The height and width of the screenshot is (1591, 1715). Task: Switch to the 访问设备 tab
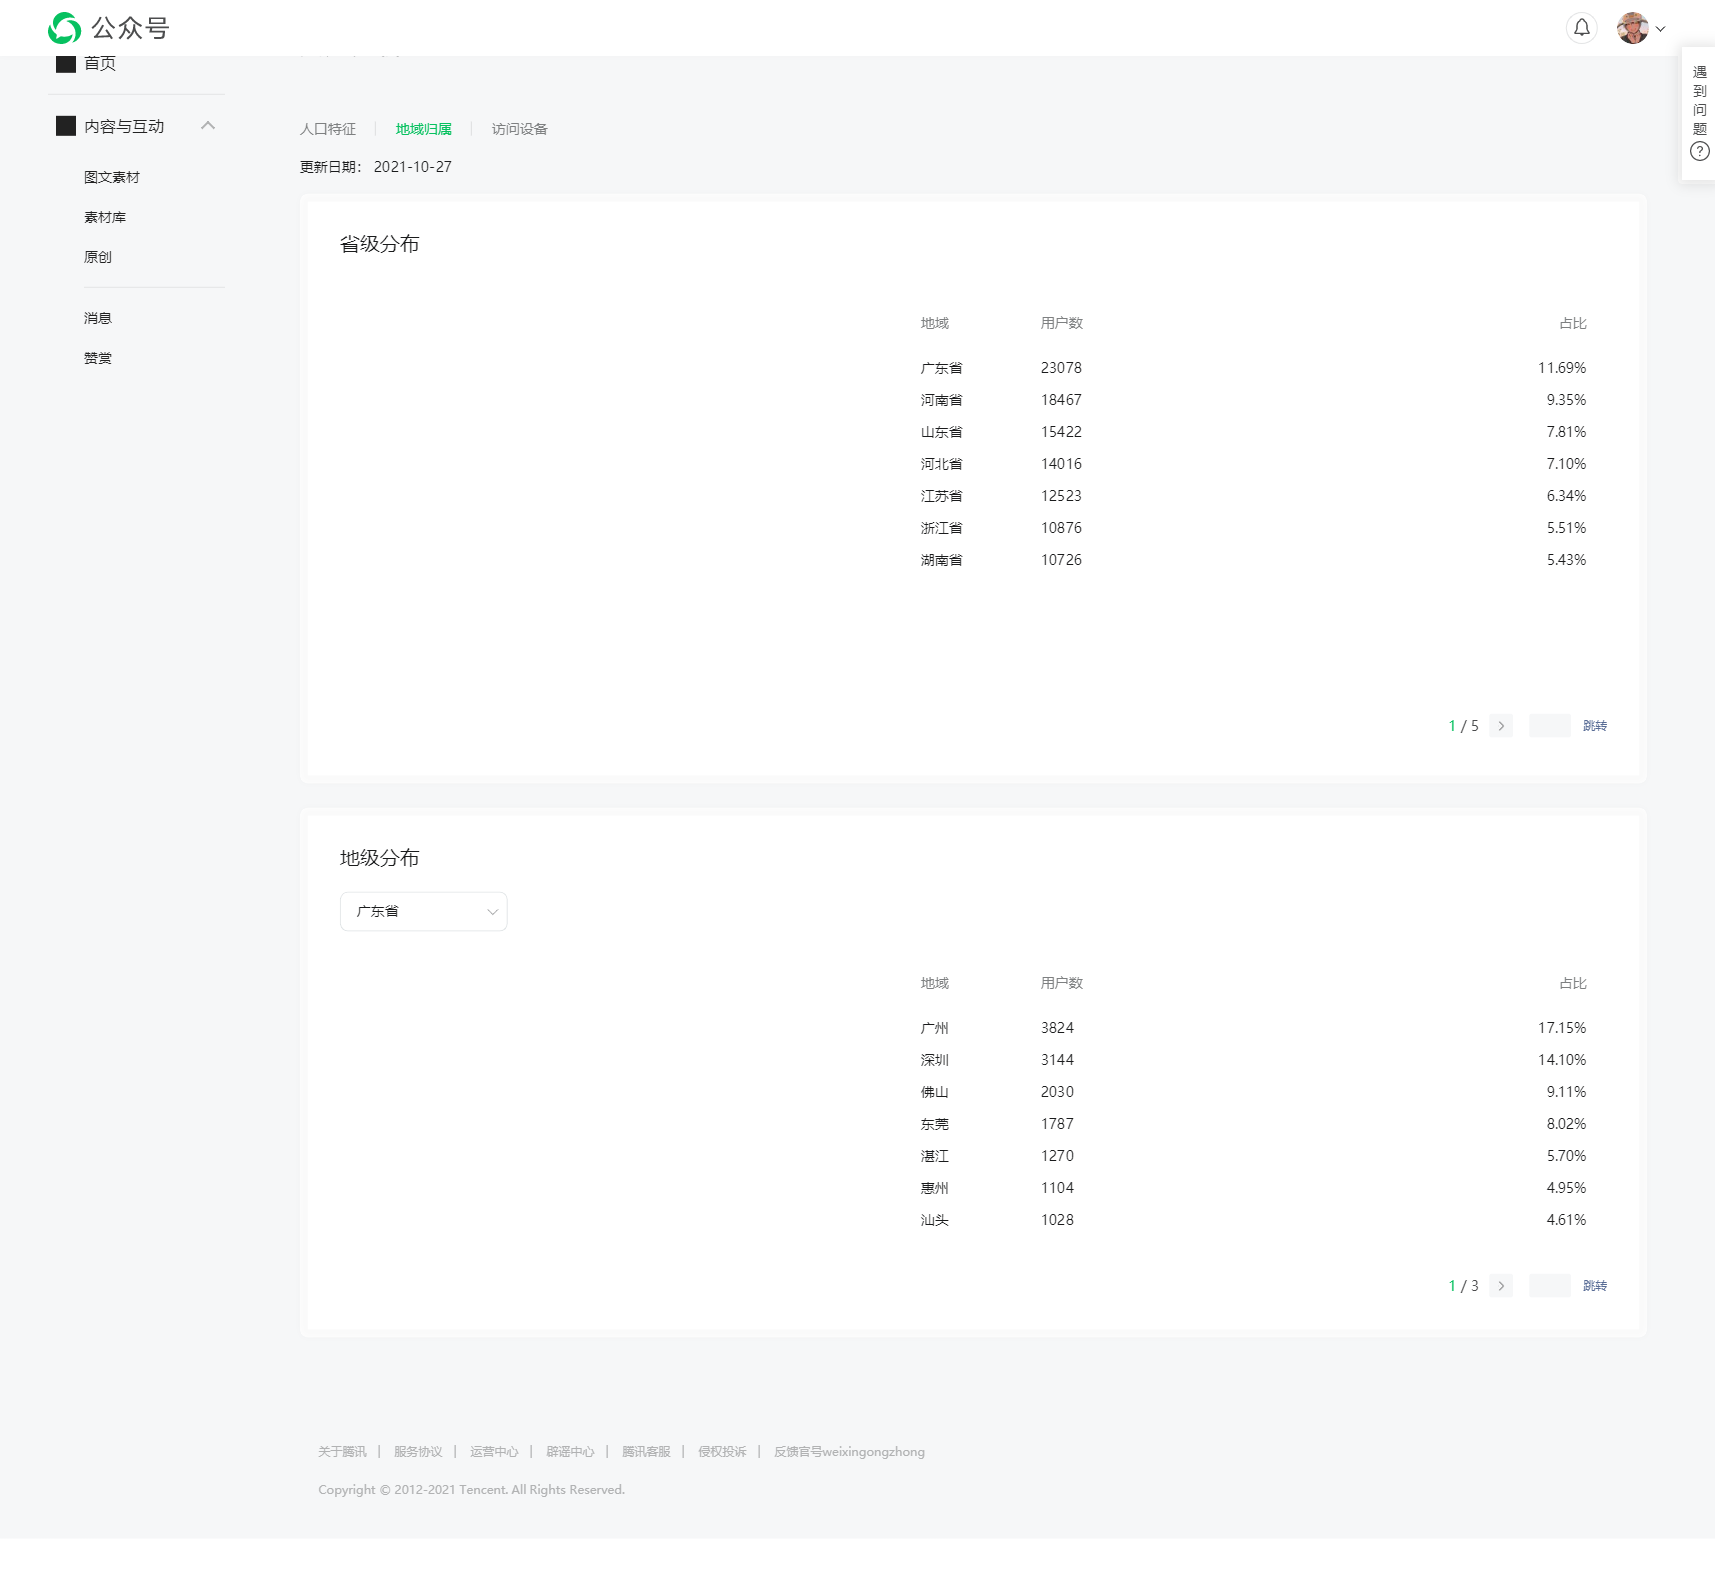(519, 129)
